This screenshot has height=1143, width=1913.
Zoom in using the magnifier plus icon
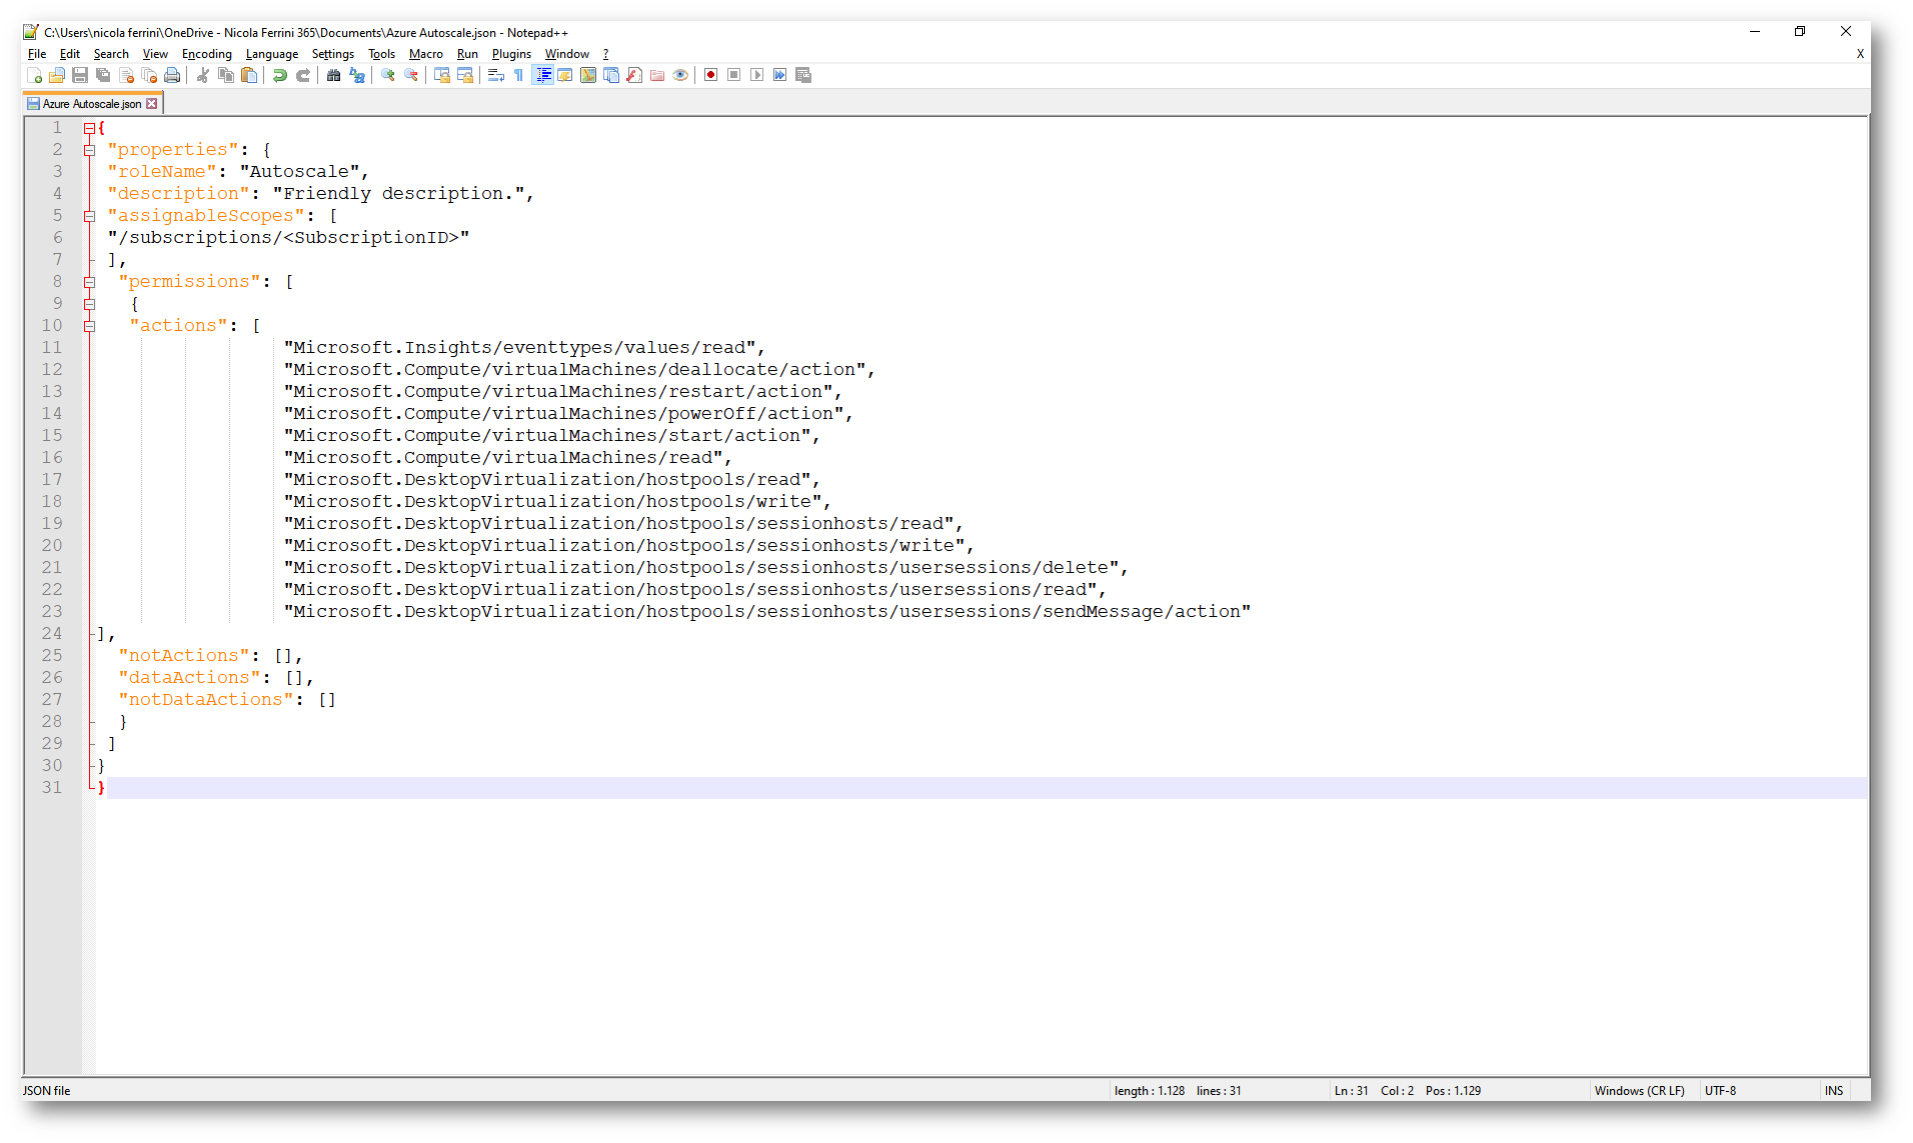click(388, 75)
